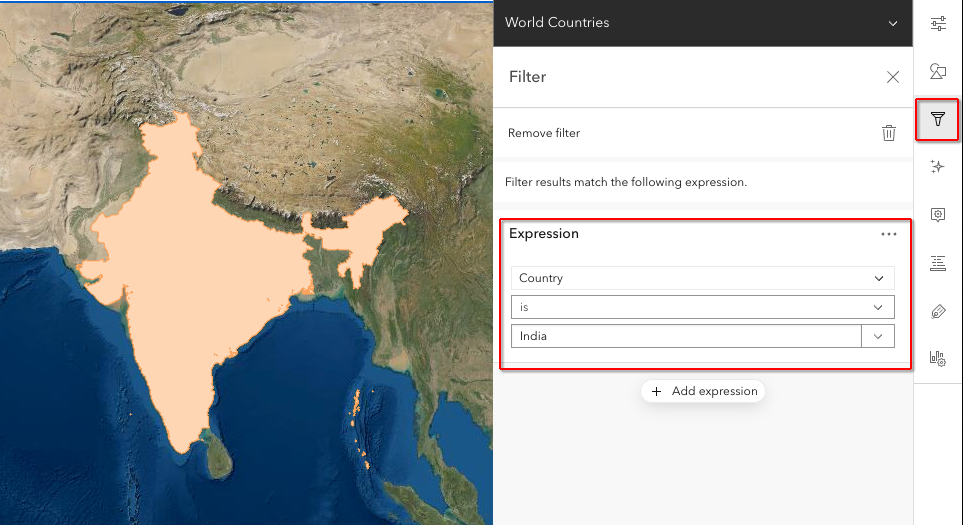Open the Pop-ups configuration icon

pyautogui.click(x=938, y=214)
